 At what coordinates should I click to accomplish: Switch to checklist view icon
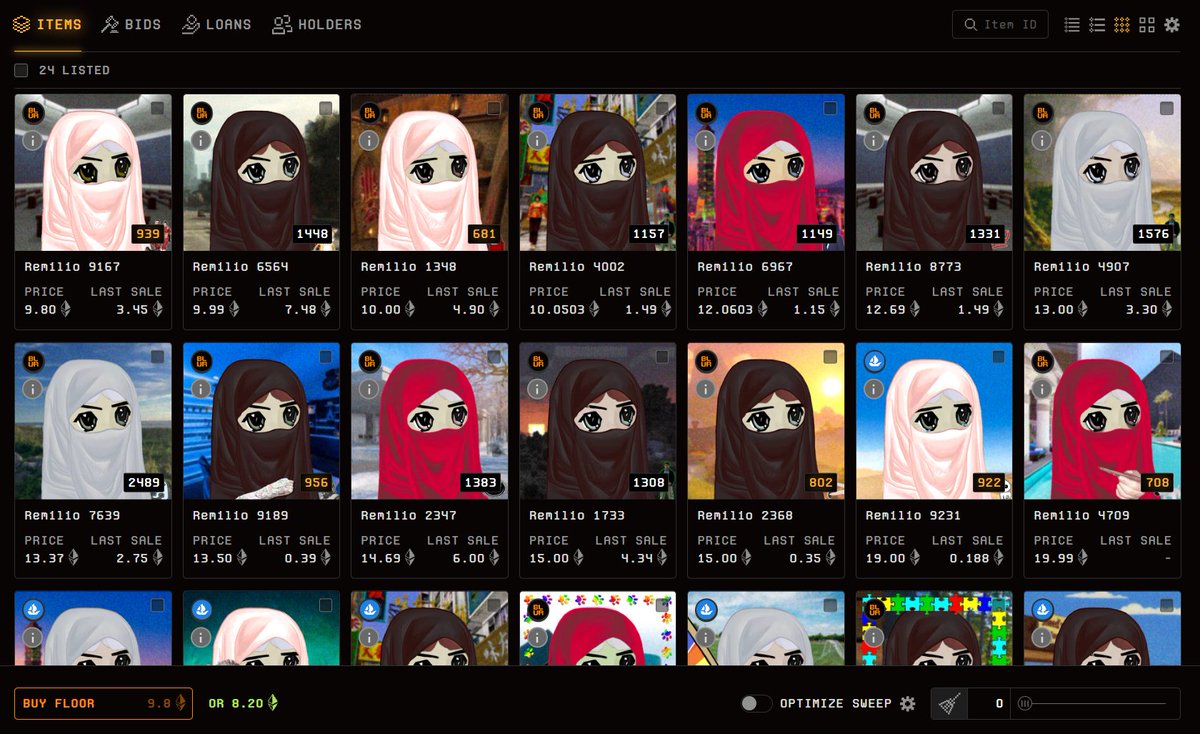1097,24
